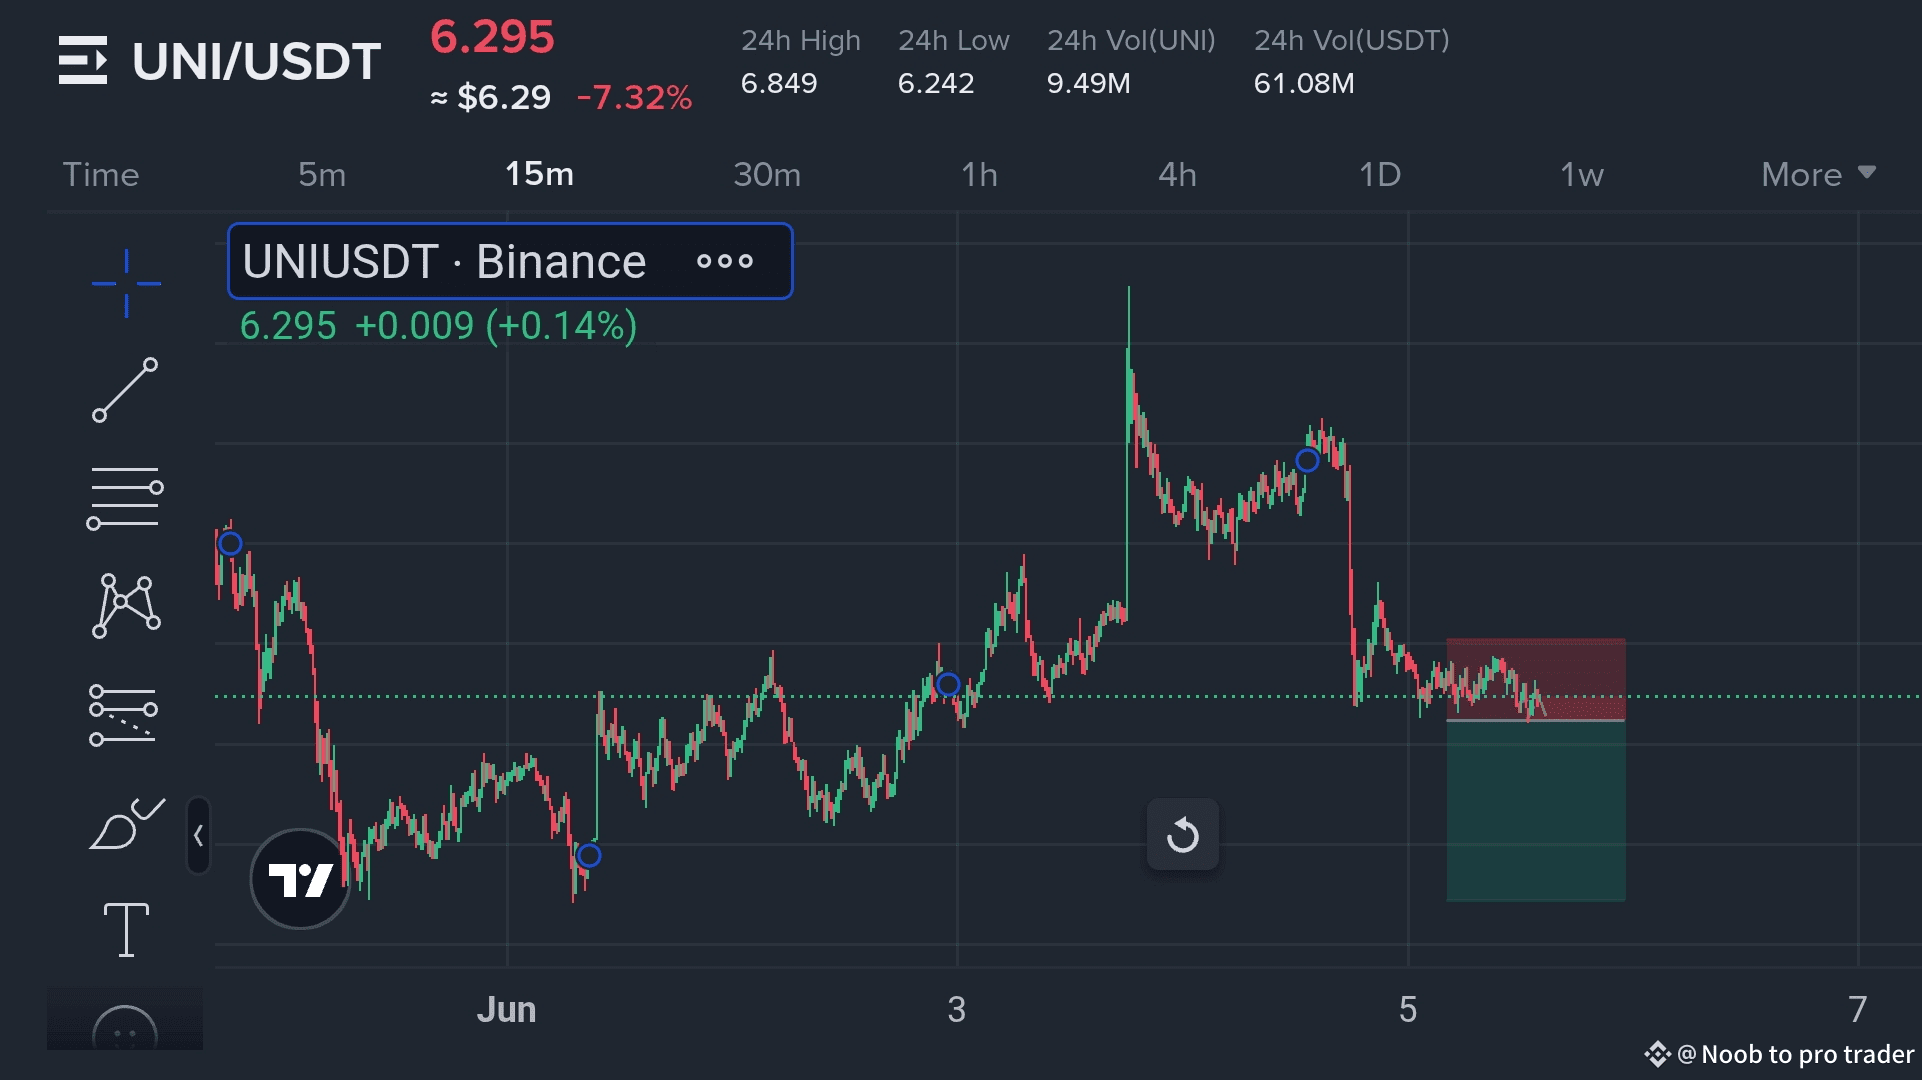Switch to the 5m timeframe

pyautogui.click(x=322, y=175)
